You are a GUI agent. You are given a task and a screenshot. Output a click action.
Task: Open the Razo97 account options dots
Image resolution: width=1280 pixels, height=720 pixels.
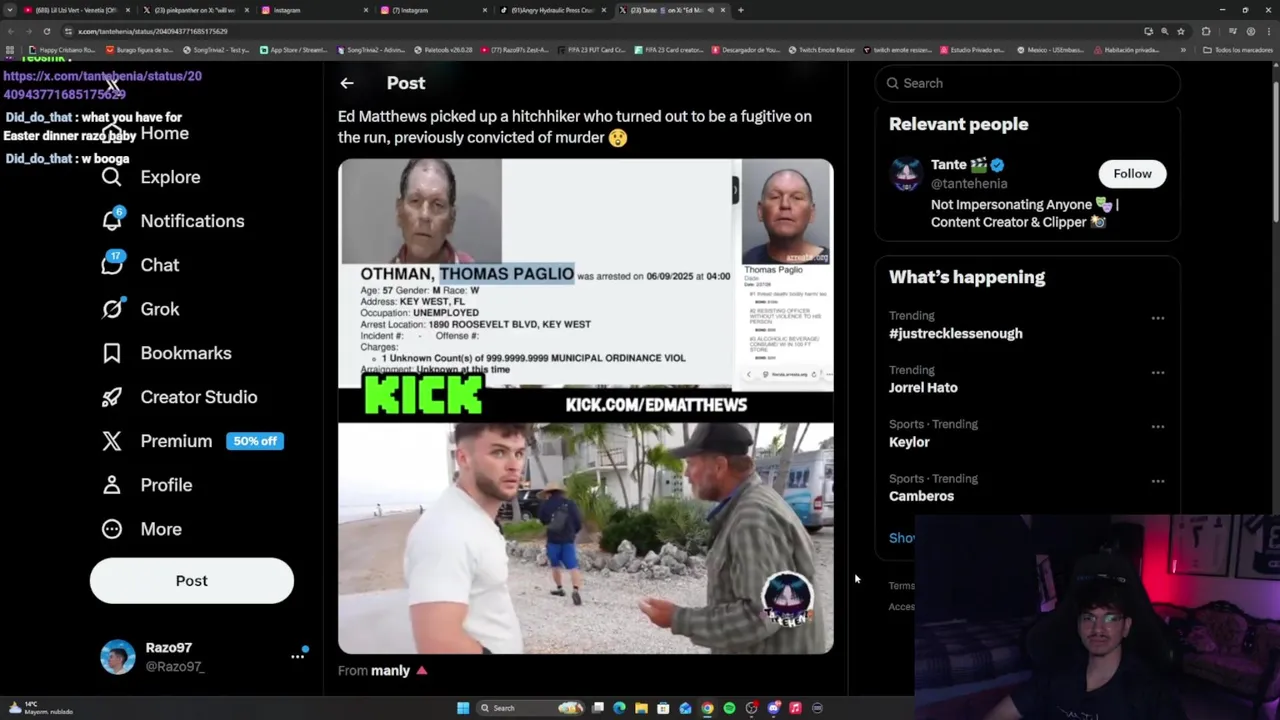point(297,656)
